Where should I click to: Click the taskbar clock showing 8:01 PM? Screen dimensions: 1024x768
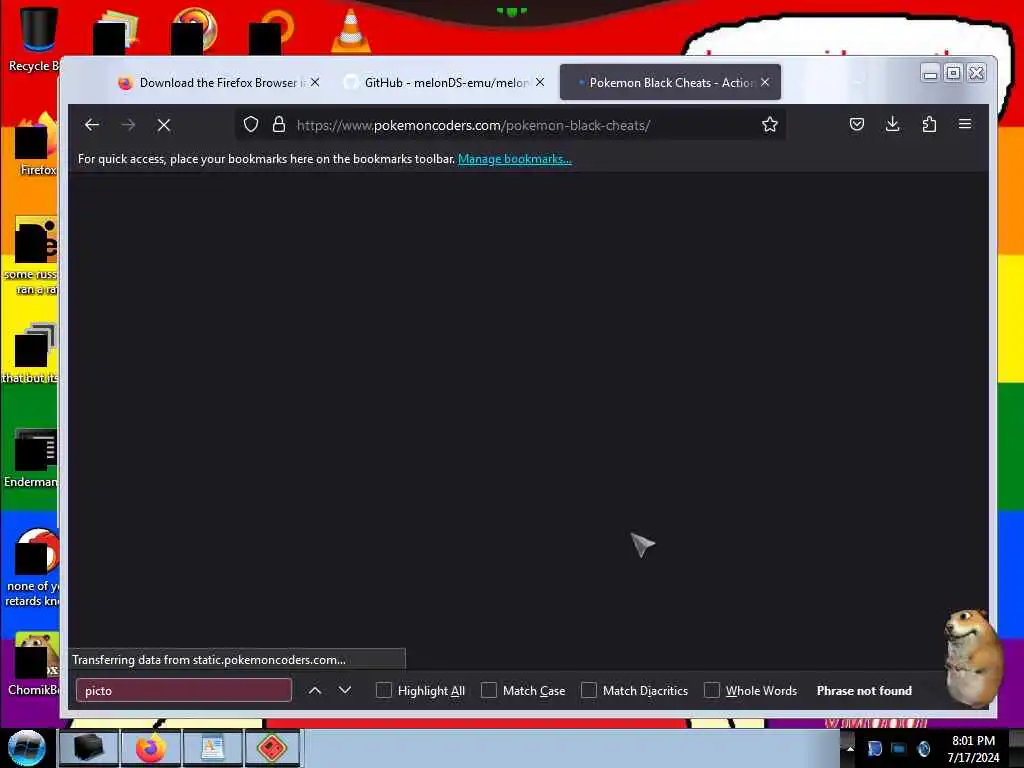click(x=973, y=748)
